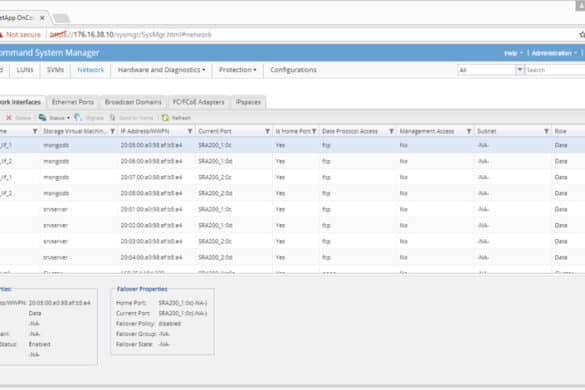The height and width of the screenshot is (390, 585).
Task: Click 'SRA200_1:0c' port in first row
Action: pyautogui.click(x=215, y=145)
